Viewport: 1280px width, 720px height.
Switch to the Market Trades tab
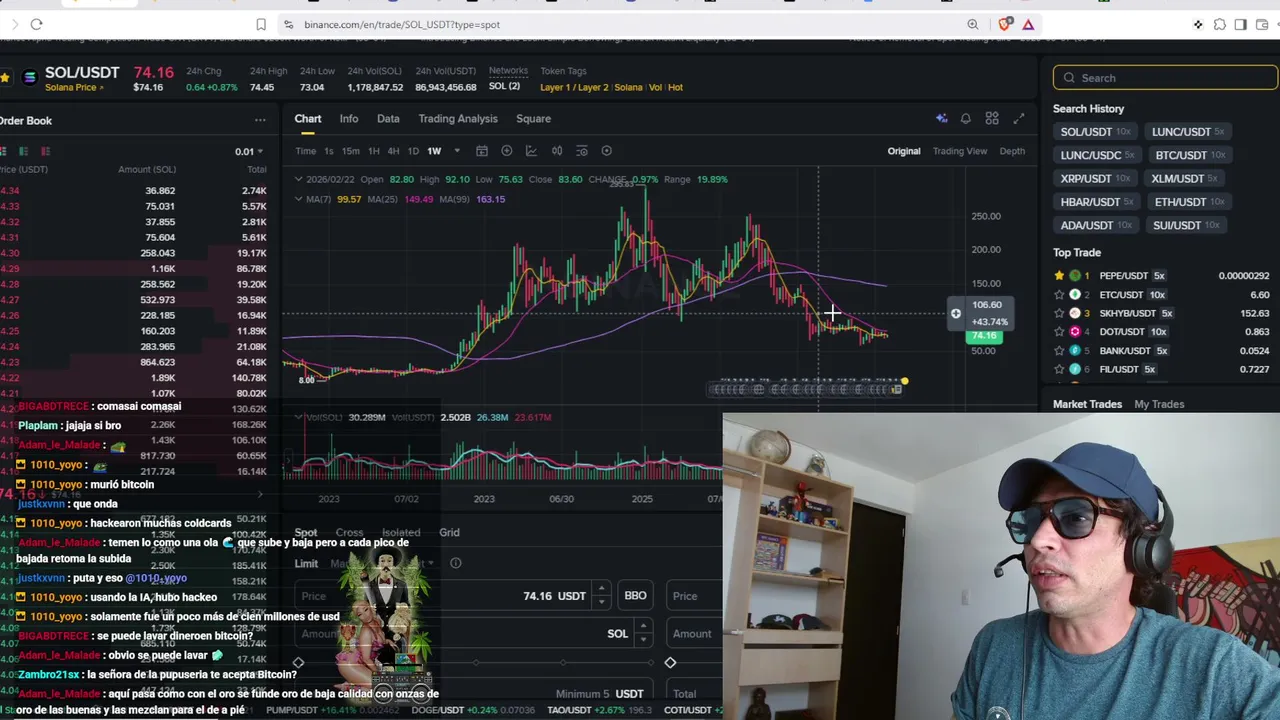tap(1087, 404)
